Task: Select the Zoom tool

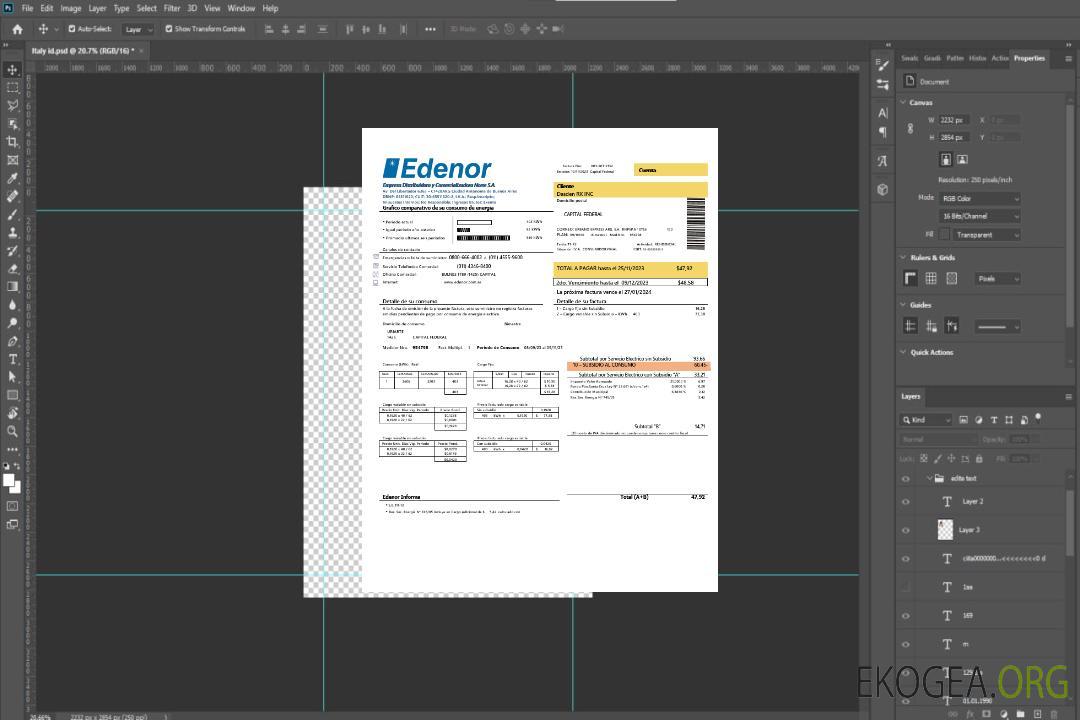Action: 12,431
